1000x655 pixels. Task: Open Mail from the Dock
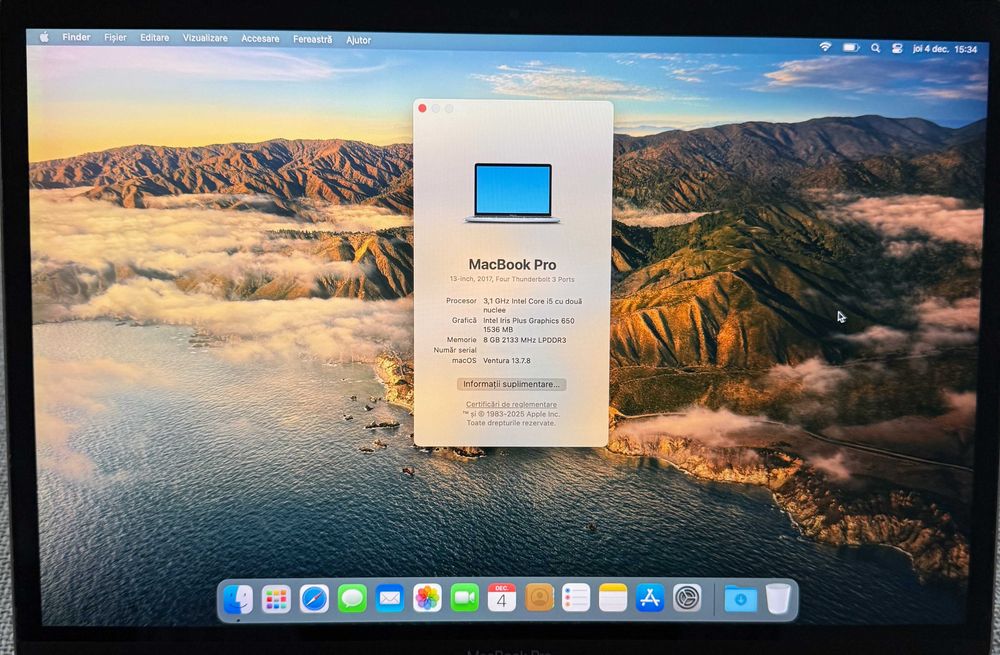[390, 599]
